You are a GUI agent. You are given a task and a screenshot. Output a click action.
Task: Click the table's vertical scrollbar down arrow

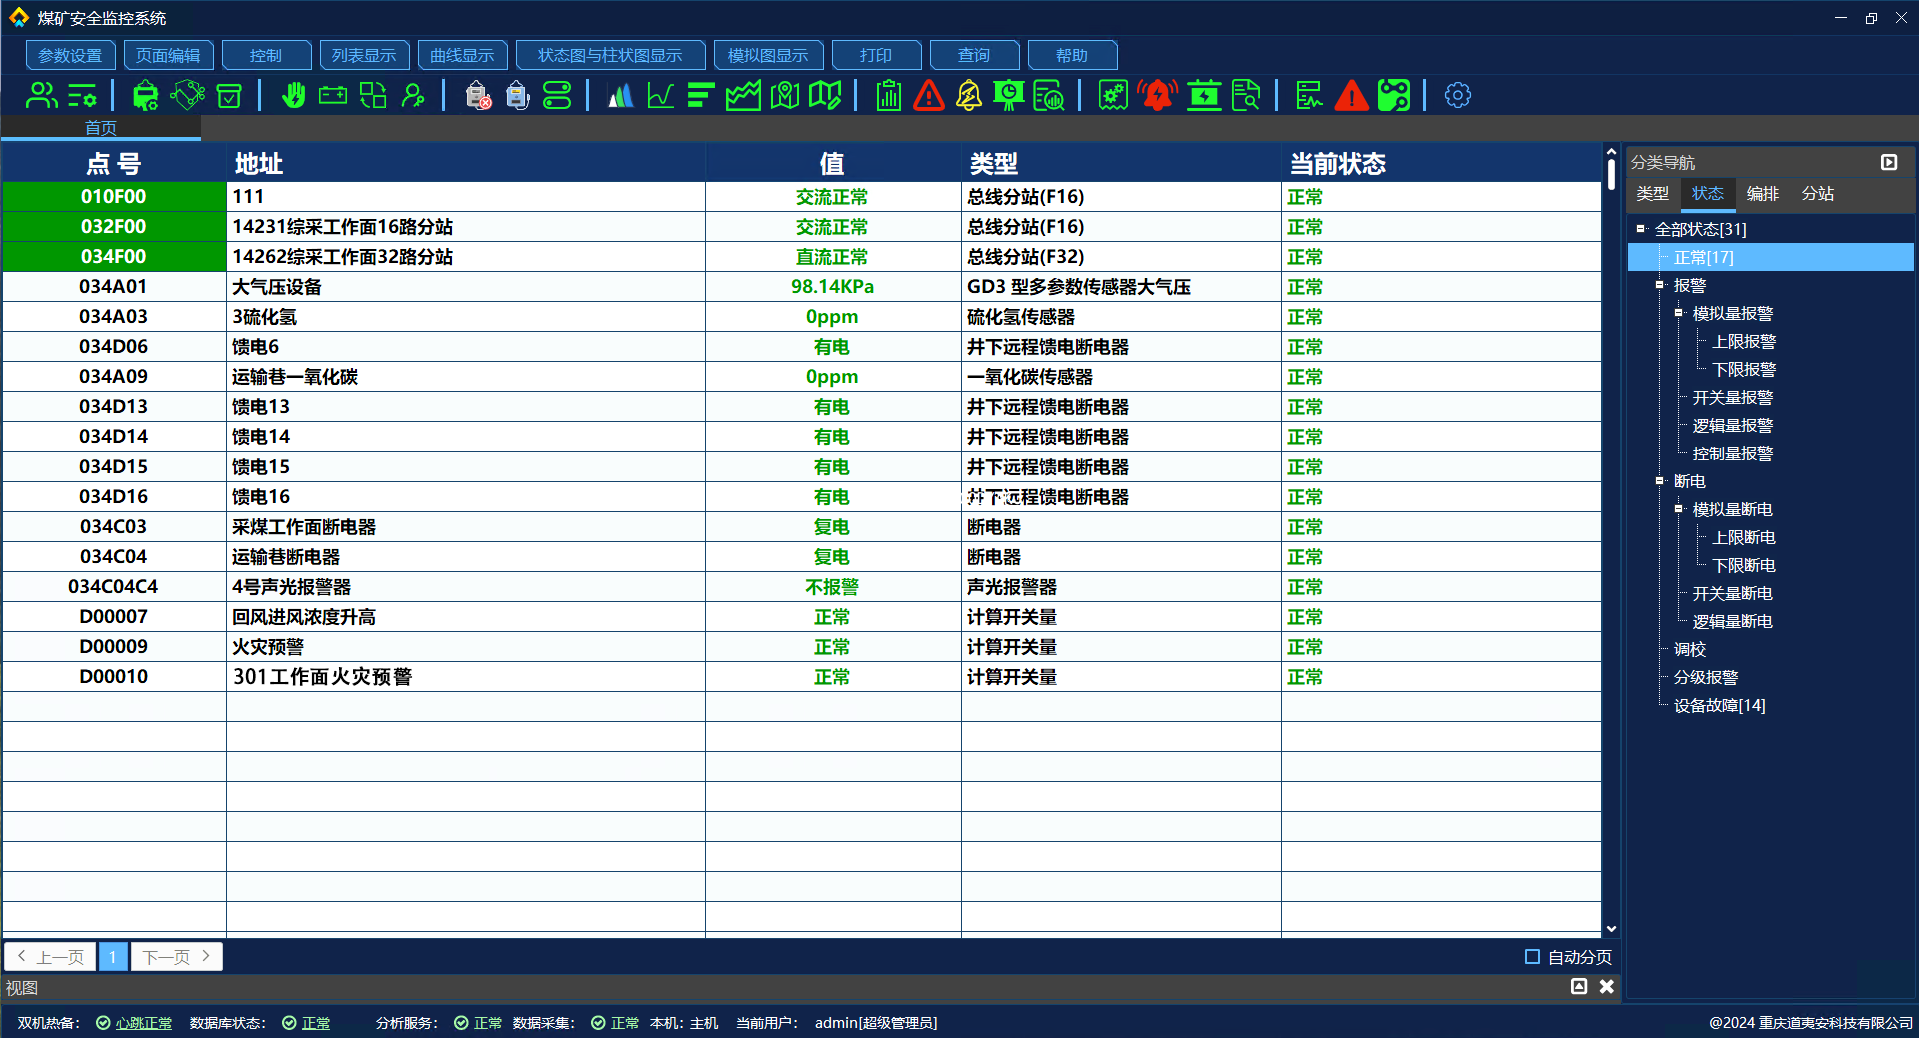[1611, 929]
